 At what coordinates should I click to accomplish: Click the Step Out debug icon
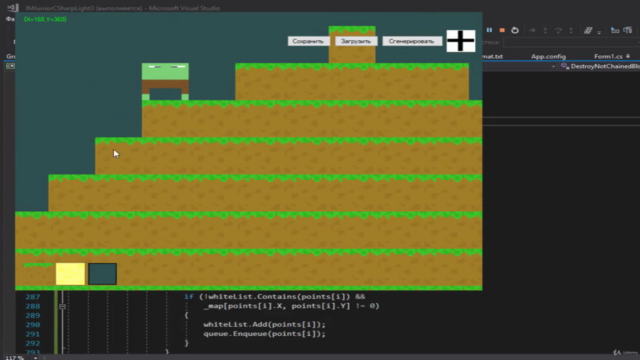click(x=571, y=30)
